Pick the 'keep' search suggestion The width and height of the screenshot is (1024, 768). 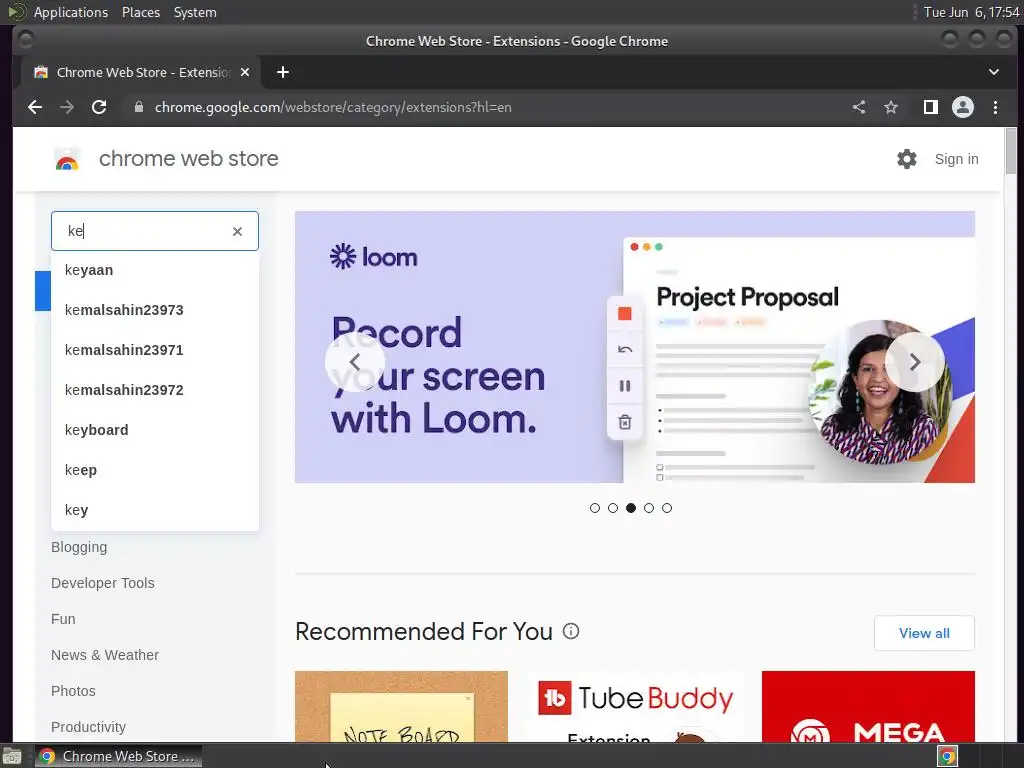point(155,470)
